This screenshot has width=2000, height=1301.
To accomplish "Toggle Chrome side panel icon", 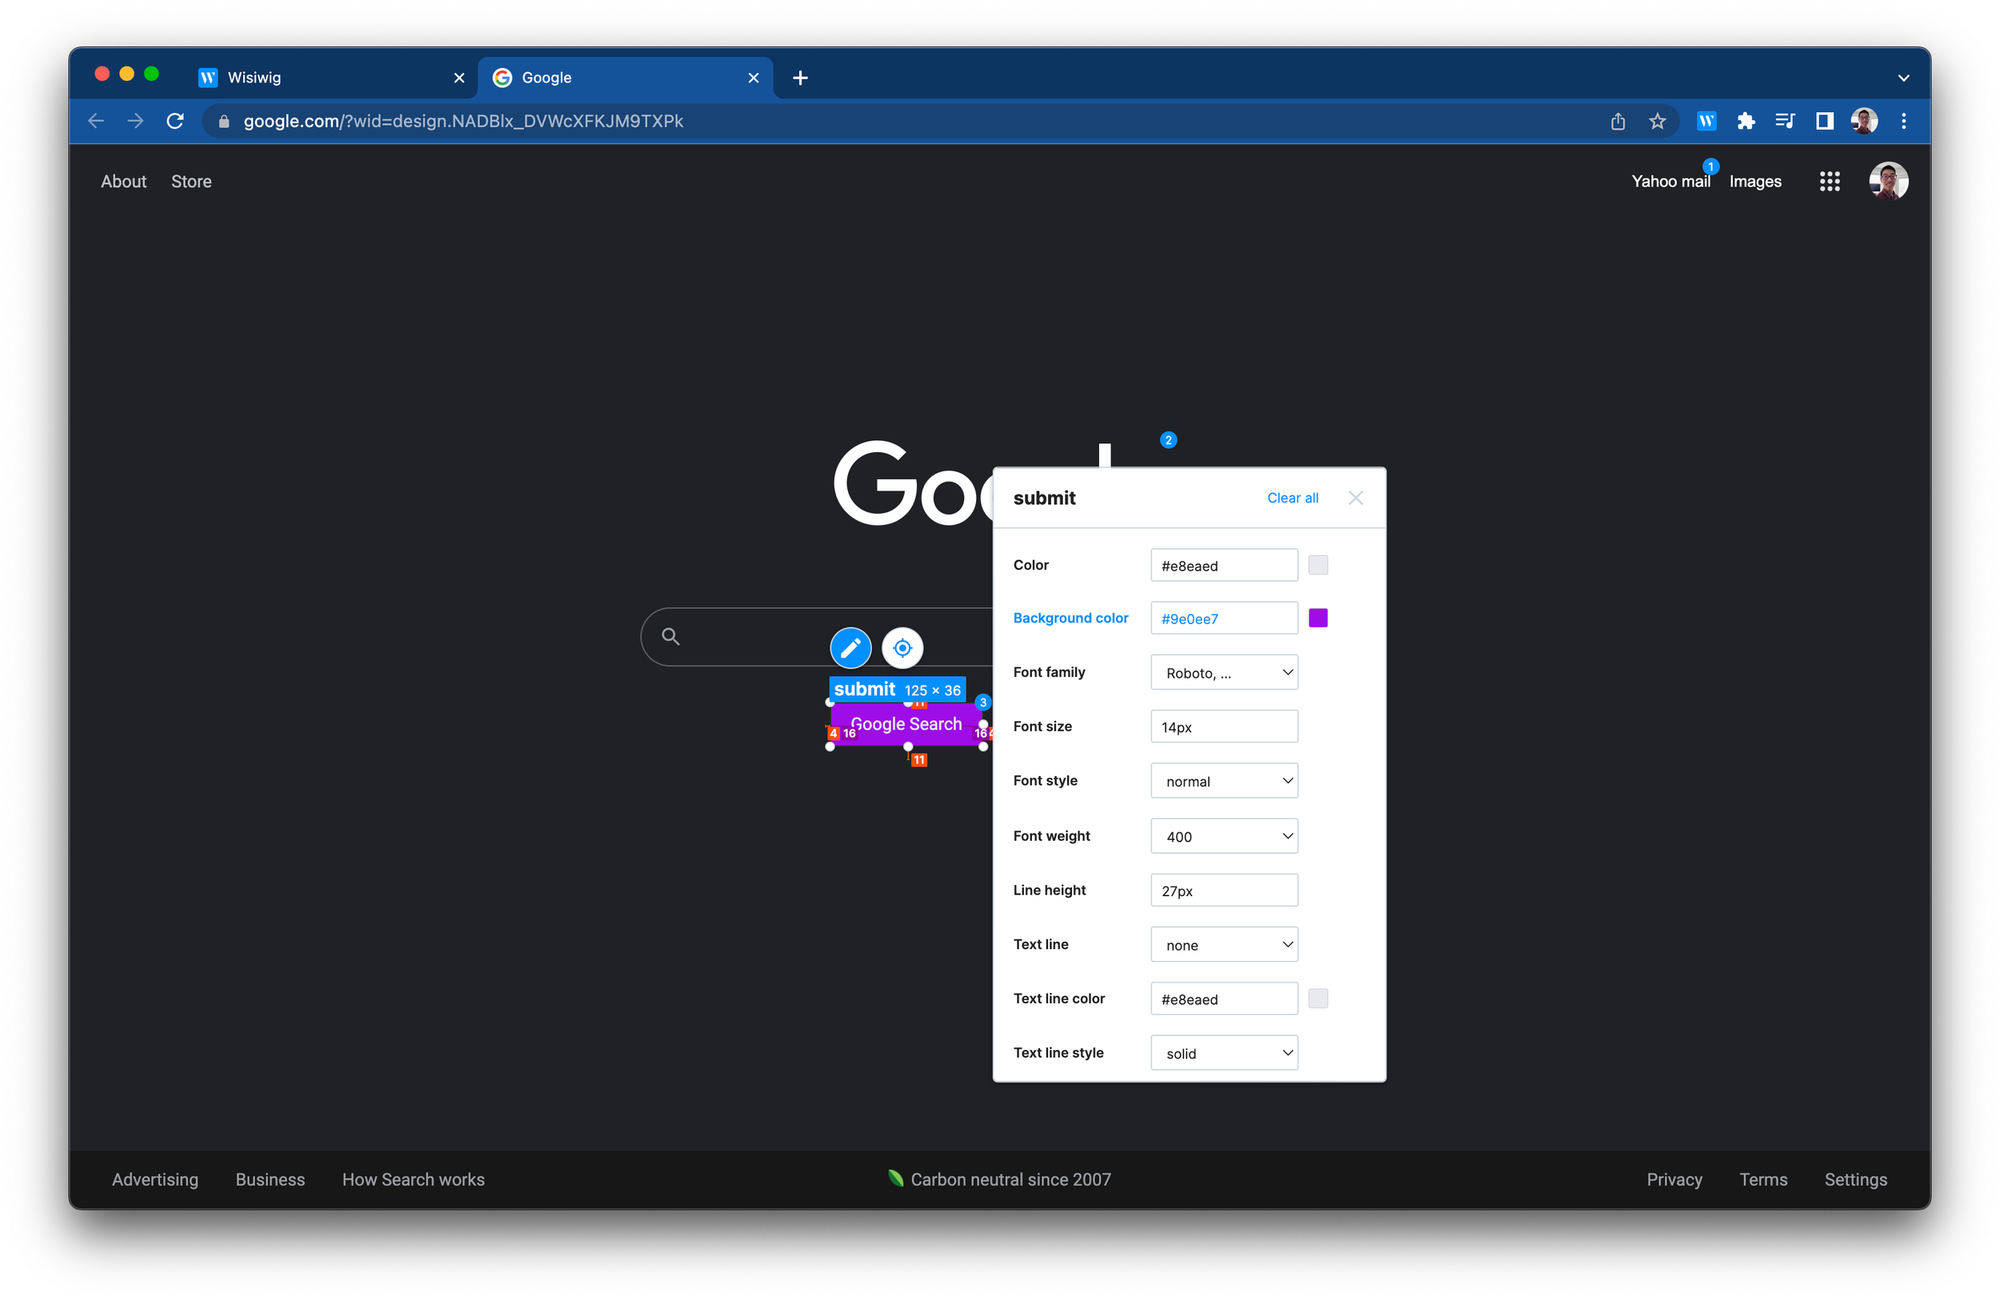I will [x=1824, y=121].
